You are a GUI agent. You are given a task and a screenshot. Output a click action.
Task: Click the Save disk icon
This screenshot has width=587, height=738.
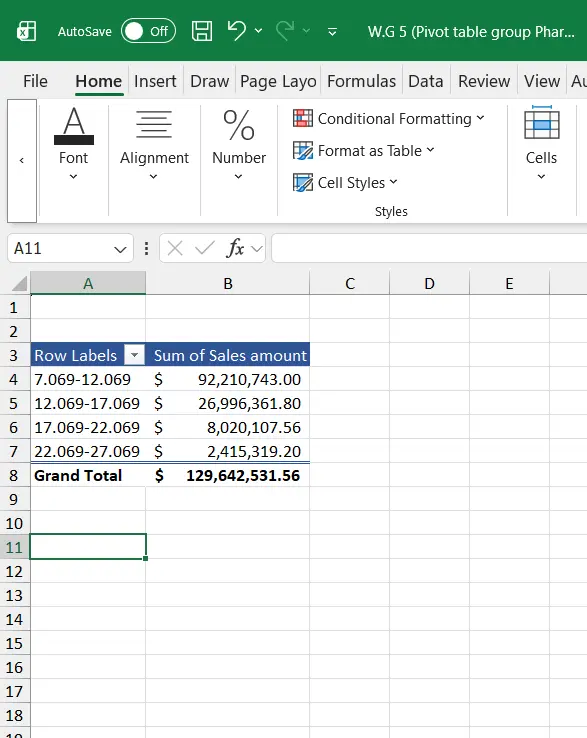[x=202, y=31]
